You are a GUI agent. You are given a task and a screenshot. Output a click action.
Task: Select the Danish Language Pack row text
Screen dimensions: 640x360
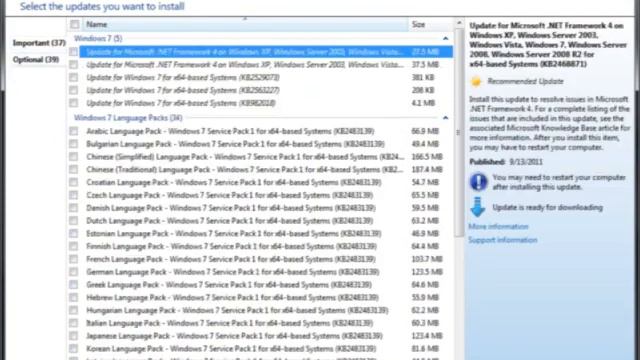[231, 208]
